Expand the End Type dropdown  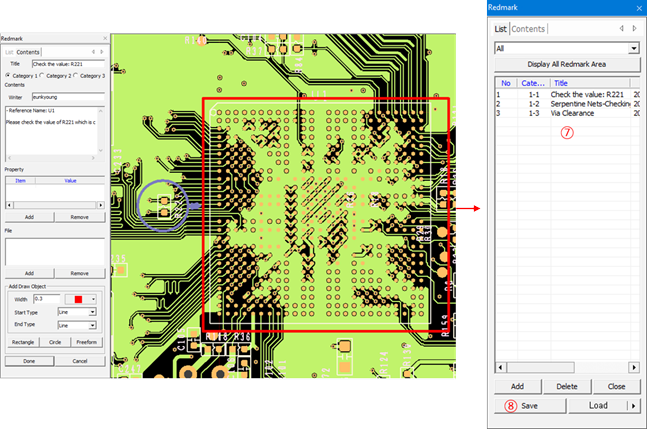(x=91, y=325)
